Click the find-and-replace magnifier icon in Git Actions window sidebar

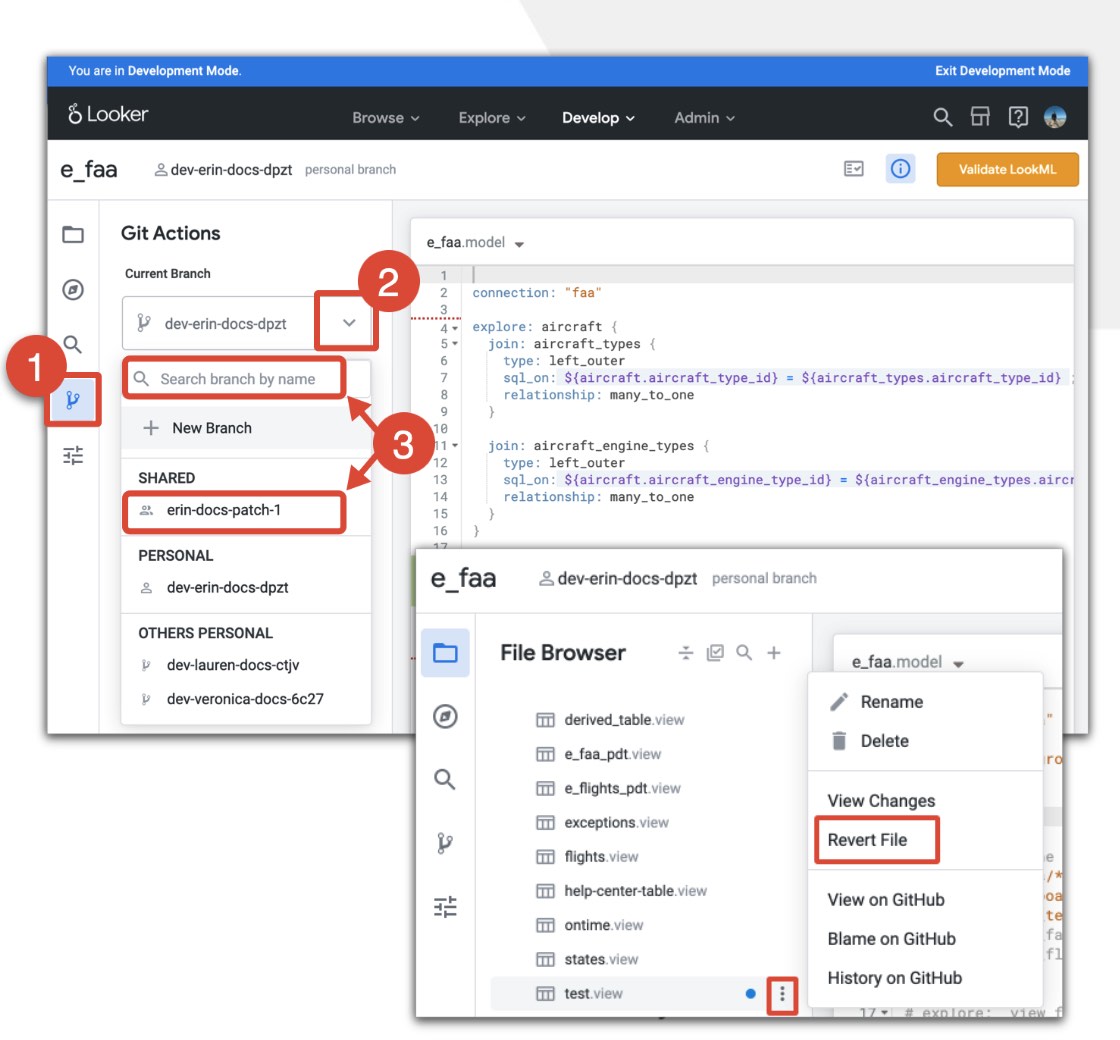[73, 344]
